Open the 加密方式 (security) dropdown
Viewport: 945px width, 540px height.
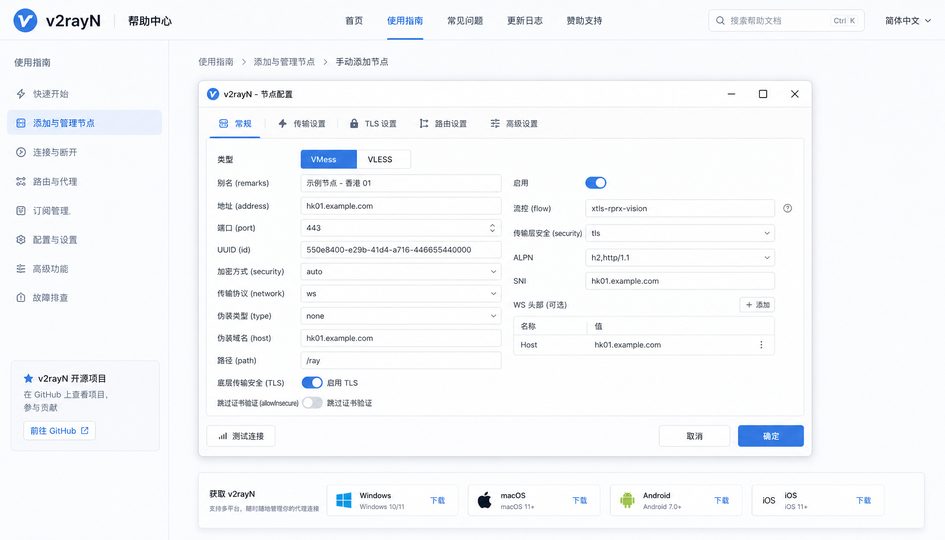tap(401, 272)
